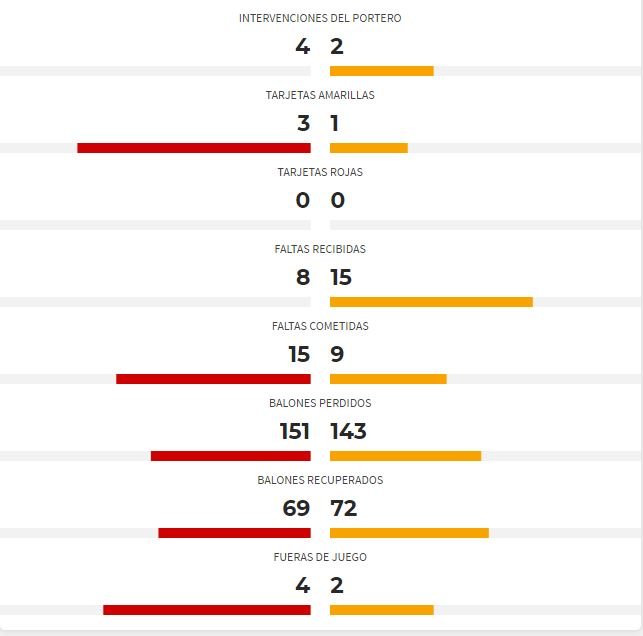Click the number 15 under Faltas Recibidas
Image resolution: width=643 pixels, height=636 pixels.
[x=341, y=277]
